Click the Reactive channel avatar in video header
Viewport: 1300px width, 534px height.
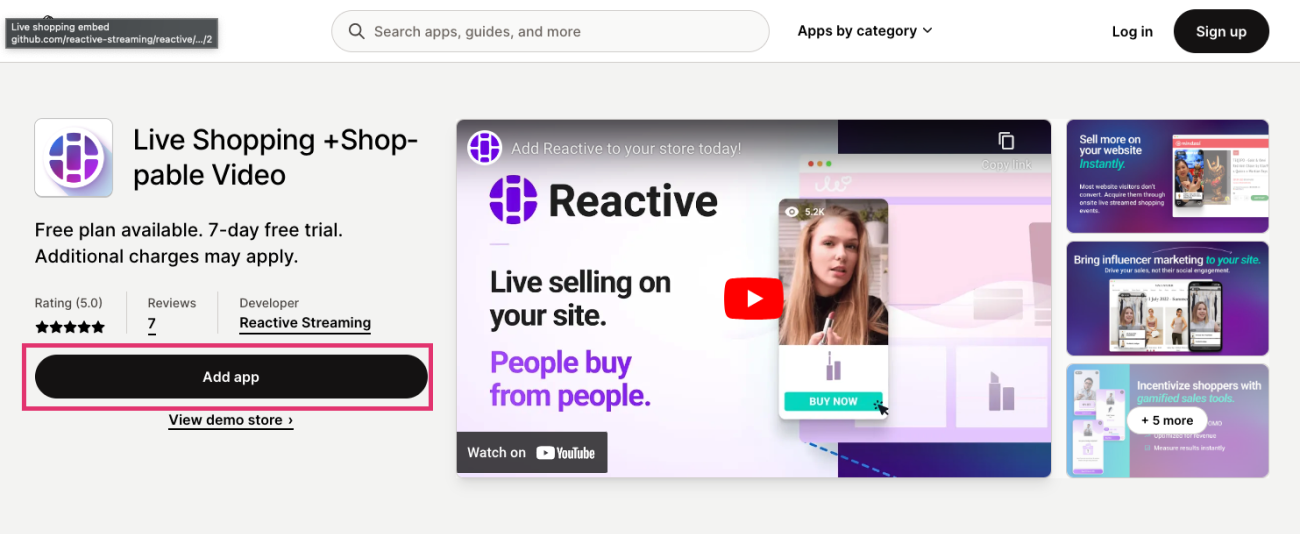(x=485, y=147)
